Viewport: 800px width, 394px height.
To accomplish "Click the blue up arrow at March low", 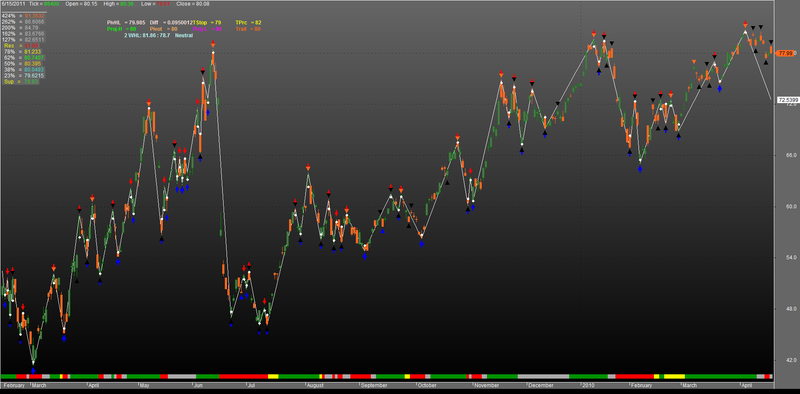I will 33,370.
